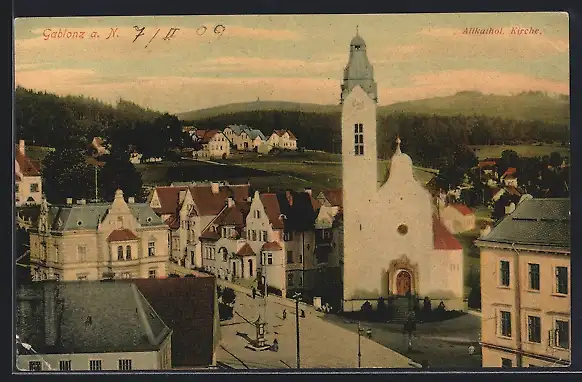
Task: Click the street lamp post in foreground
Action: 298,330
